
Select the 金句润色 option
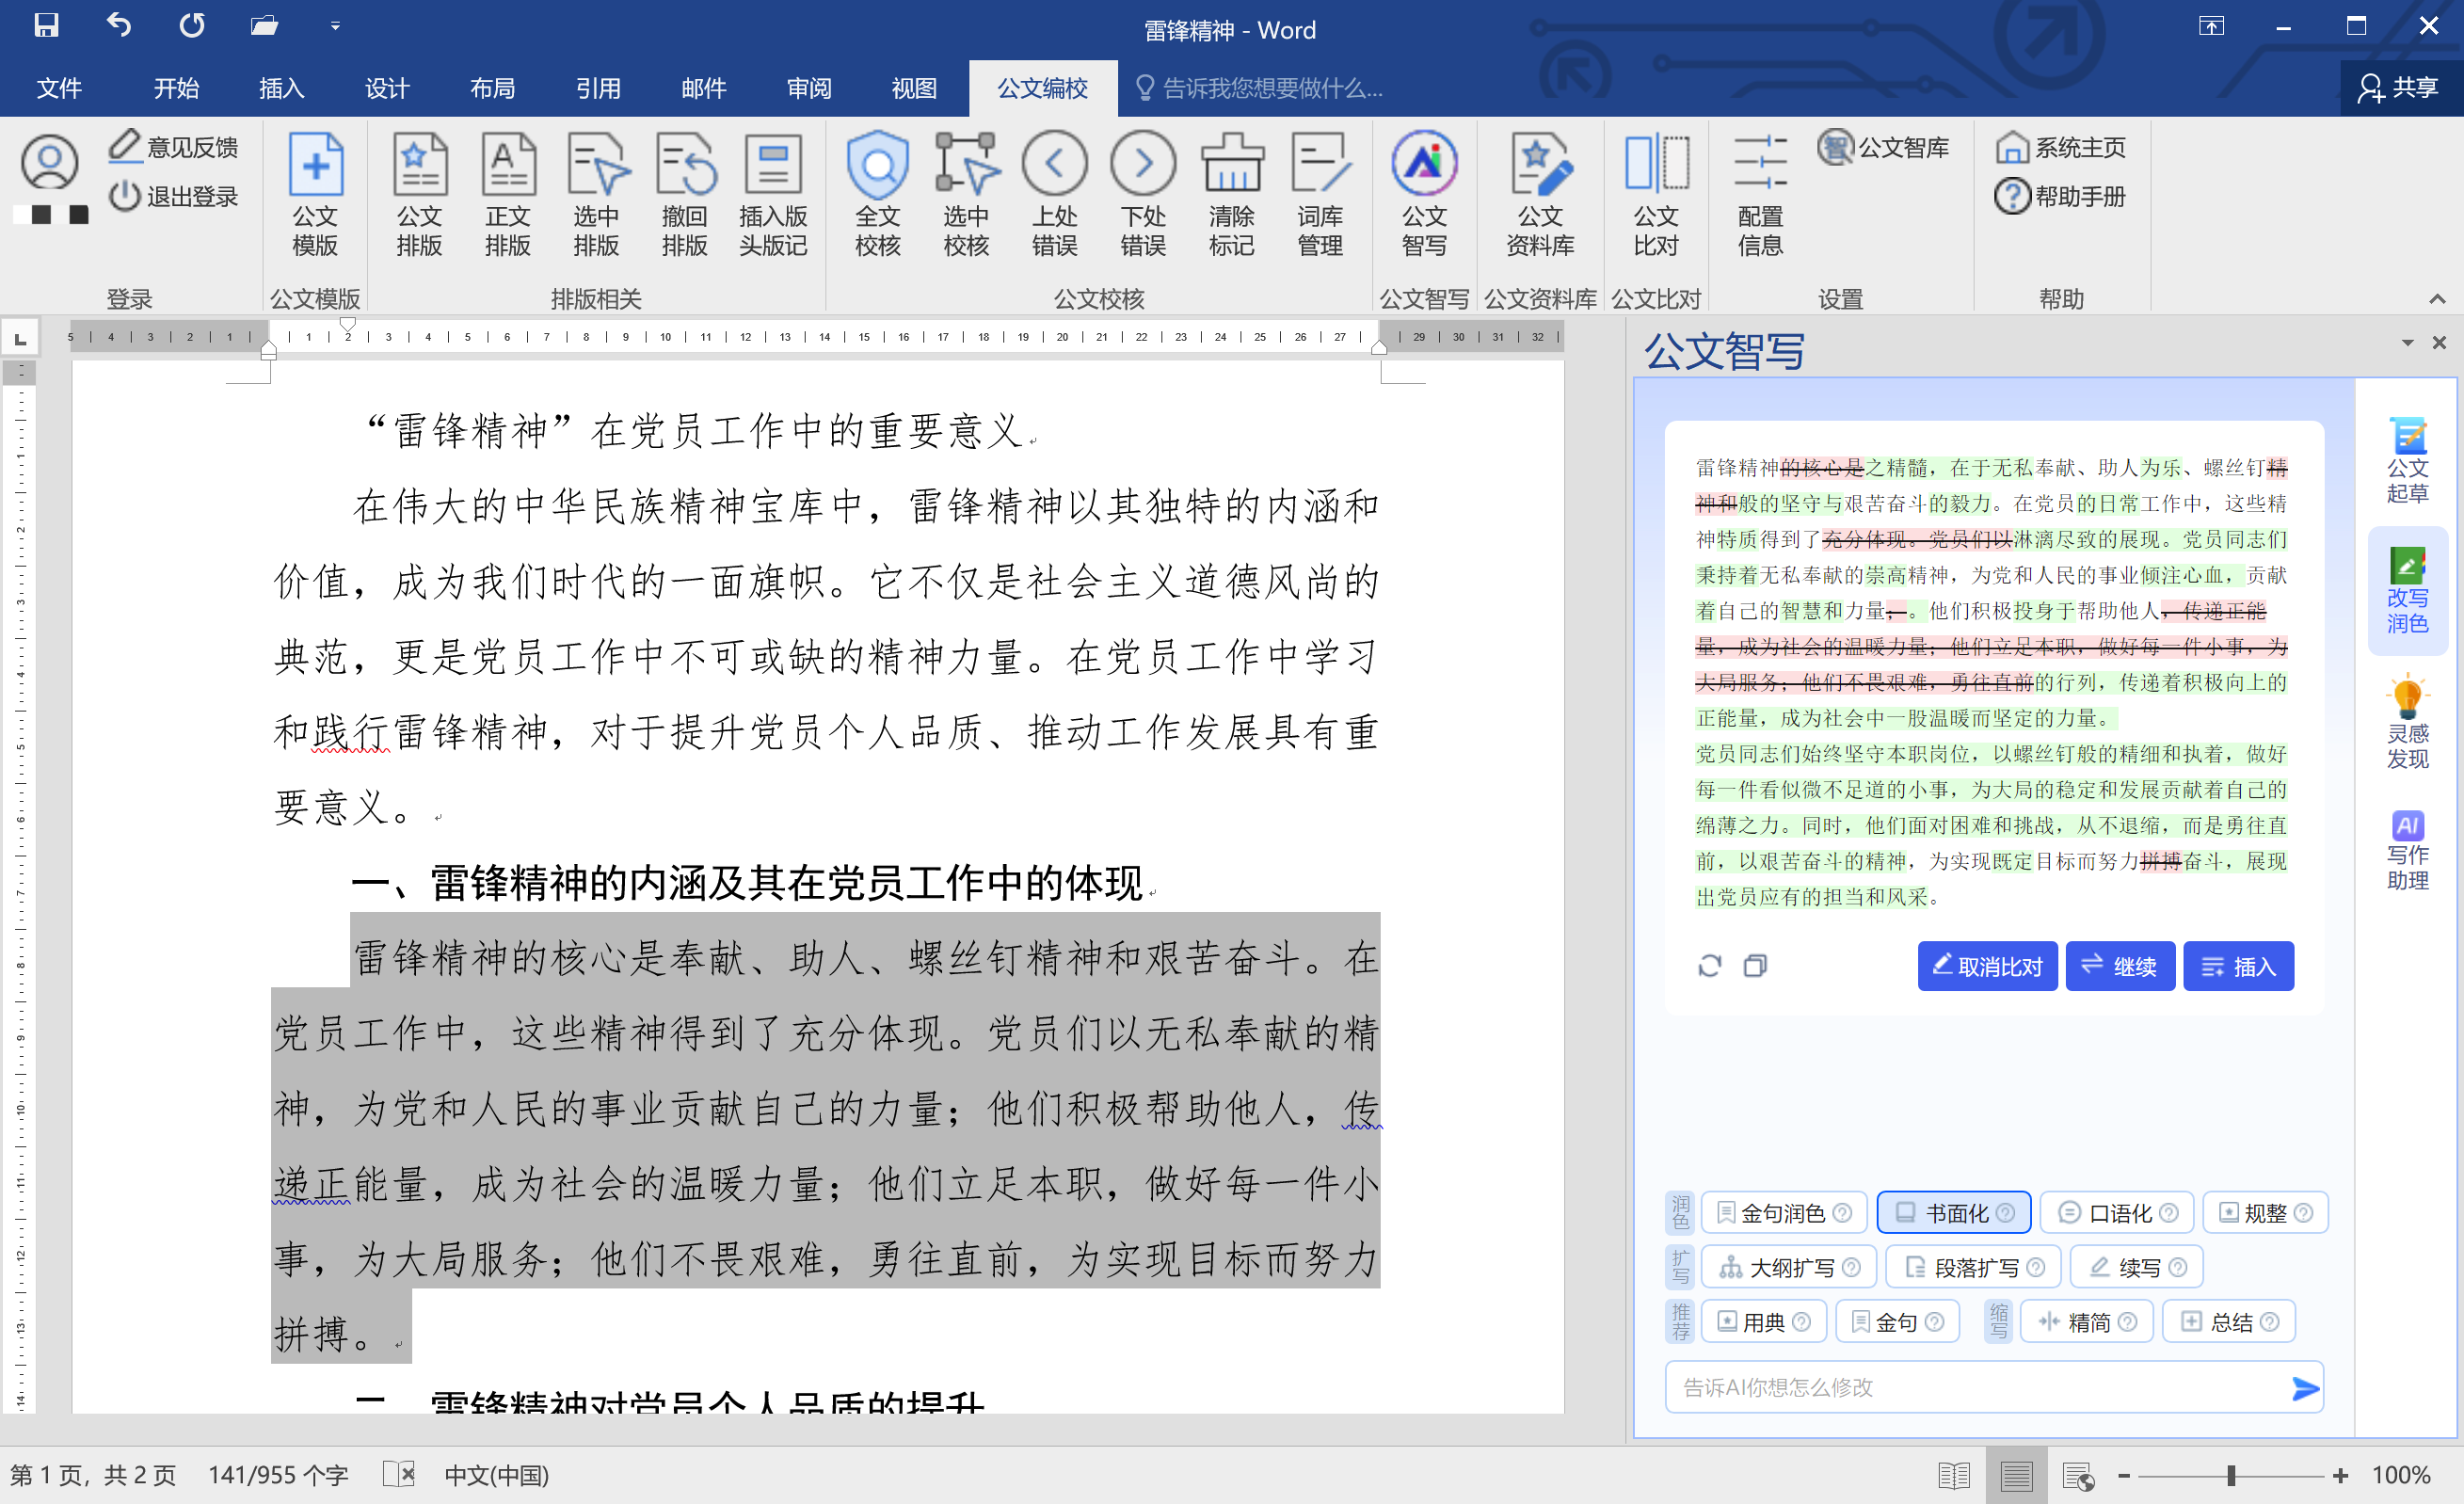tap(1784, 1213)
